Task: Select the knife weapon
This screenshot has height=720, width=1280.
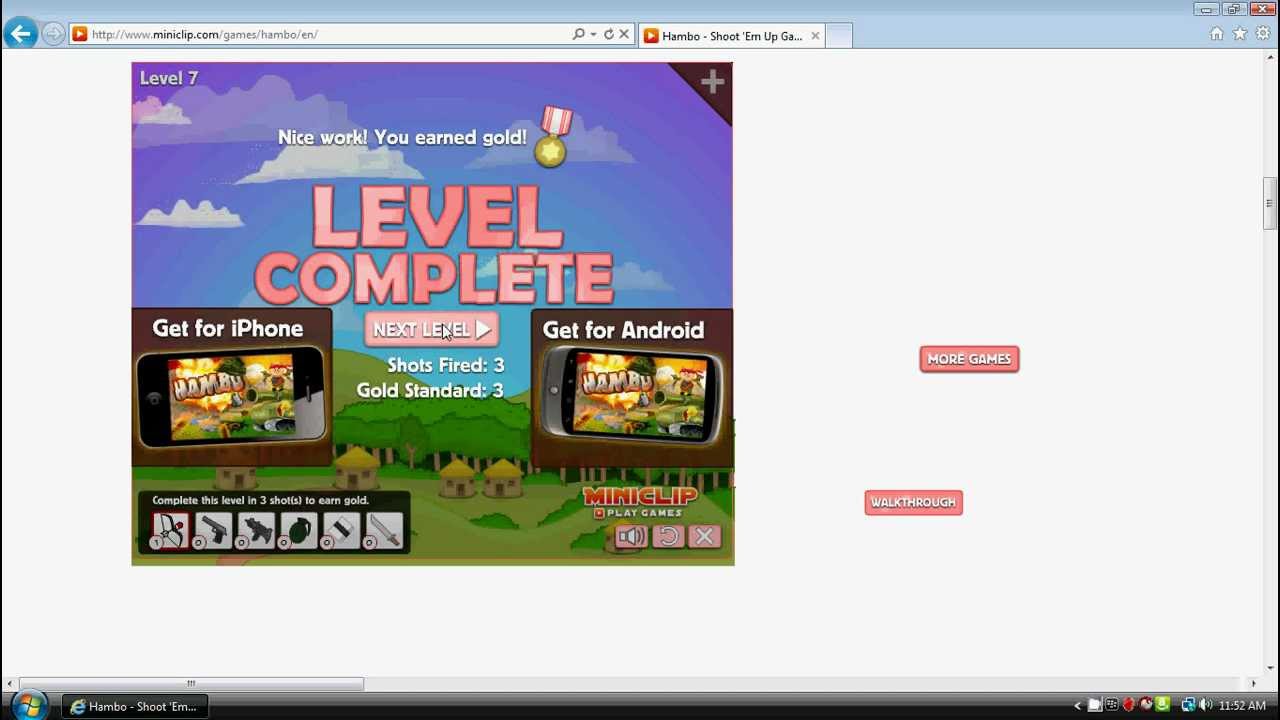Action: tap(384, 530)
